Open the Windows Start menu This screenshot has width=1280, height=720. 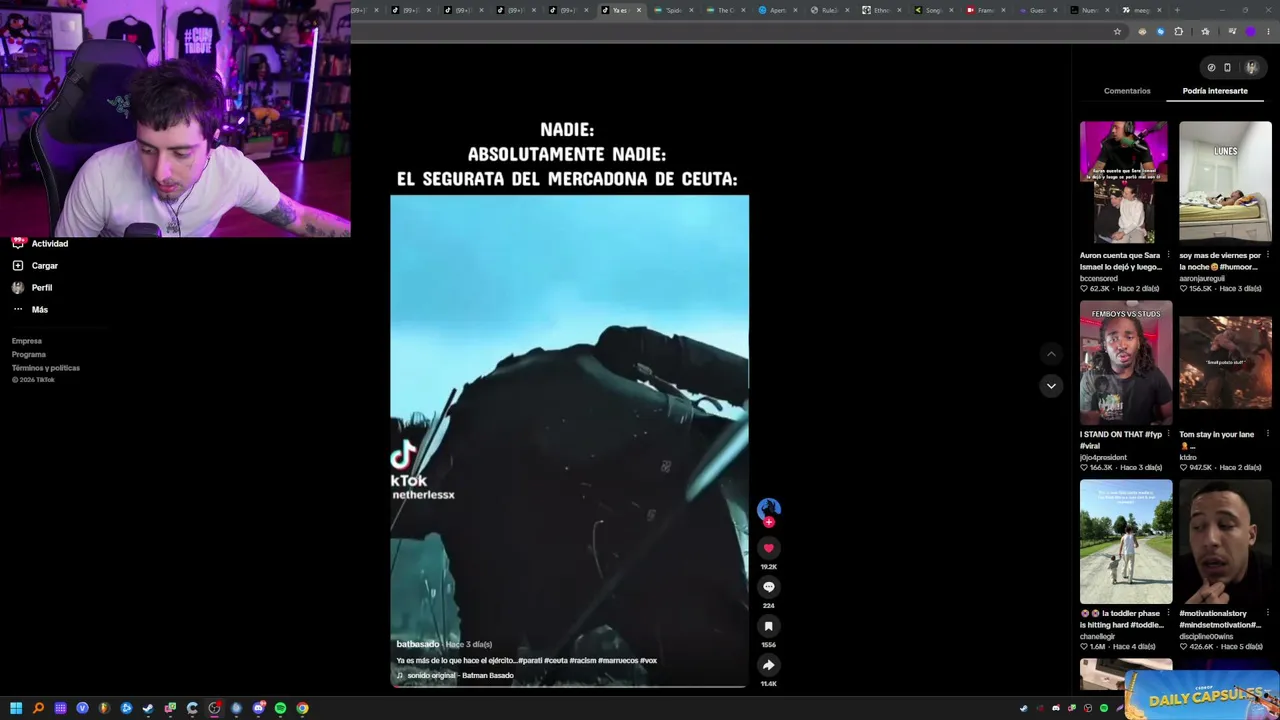(16, 708)
